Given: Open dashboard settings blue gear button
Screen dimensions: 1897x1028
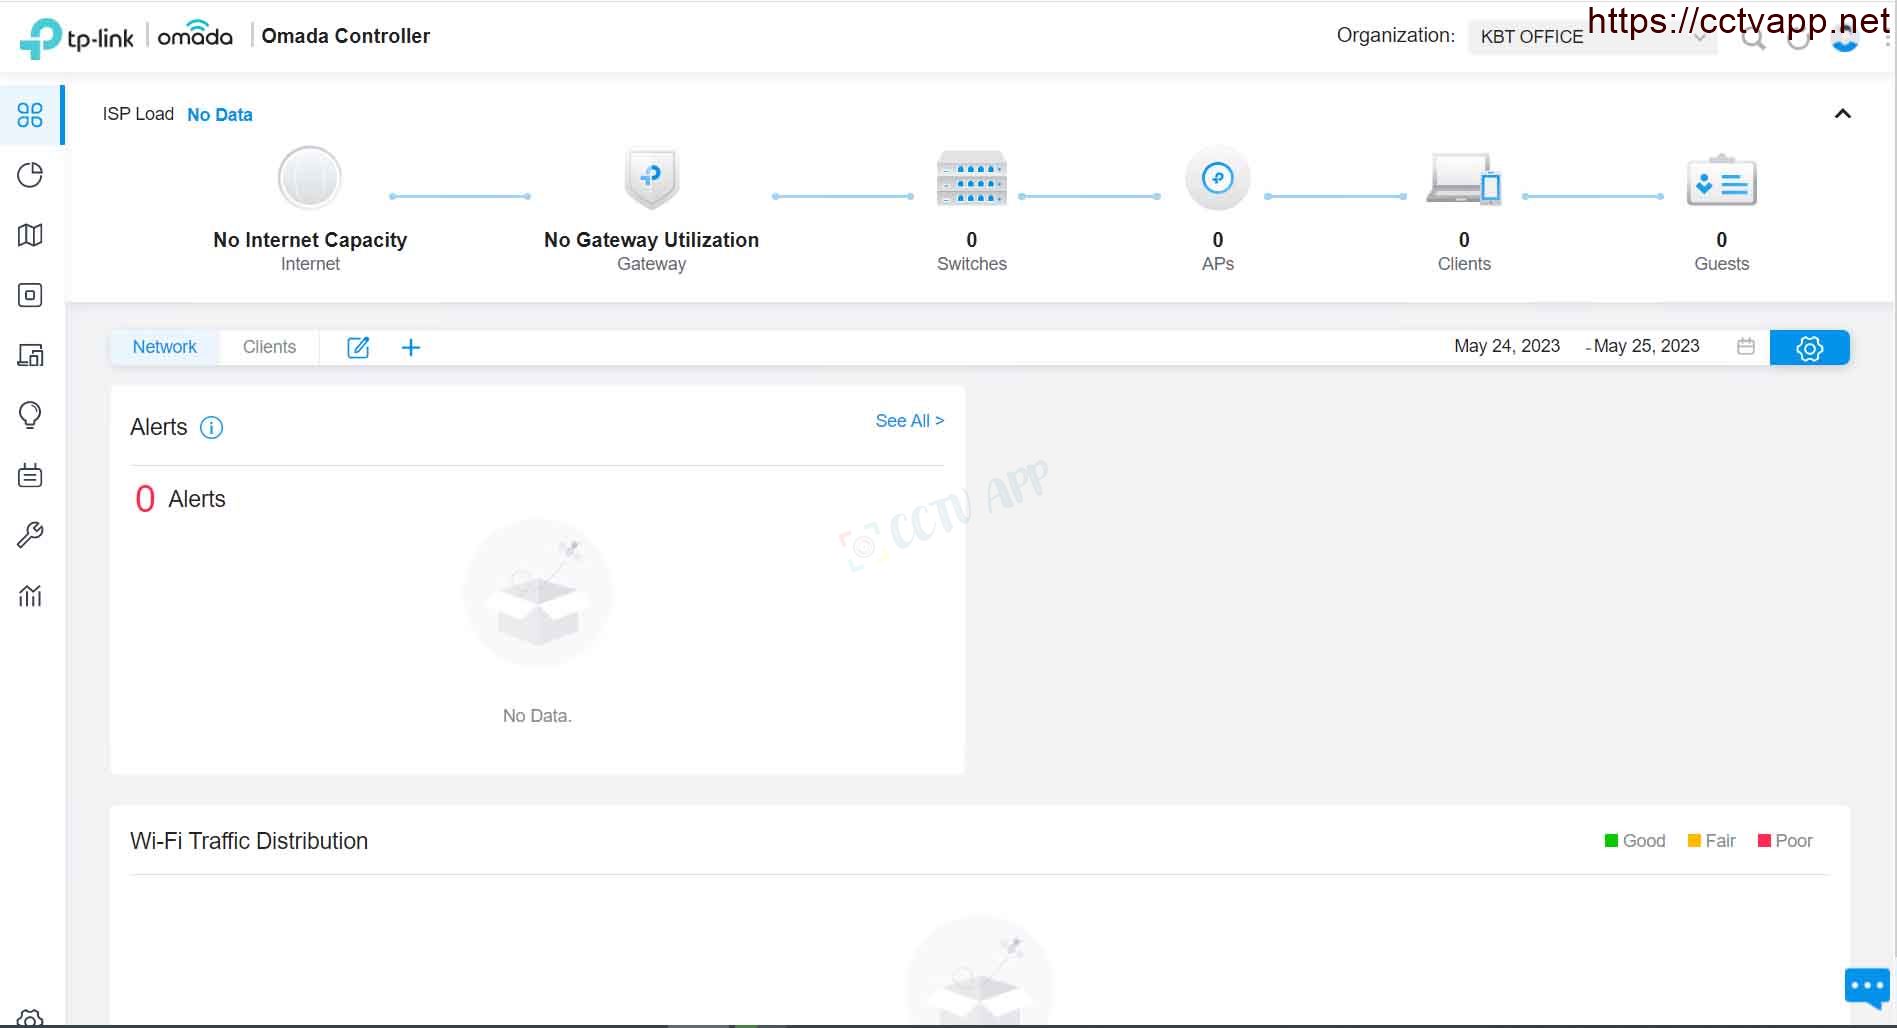Looking at the screenshot, I should tap(1809, 347).
